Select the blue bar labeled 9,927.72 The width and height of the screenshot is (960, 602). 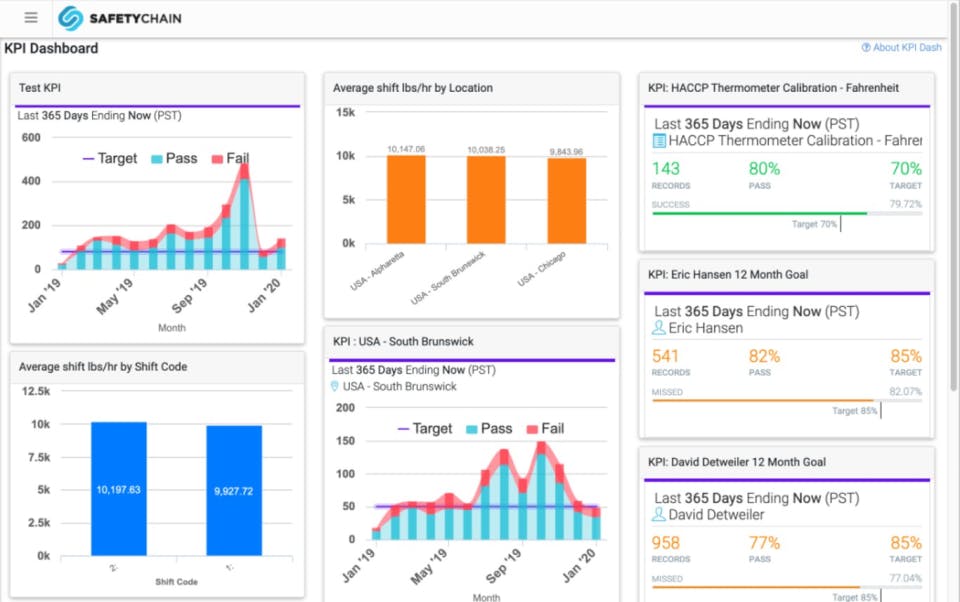point(234,491)
